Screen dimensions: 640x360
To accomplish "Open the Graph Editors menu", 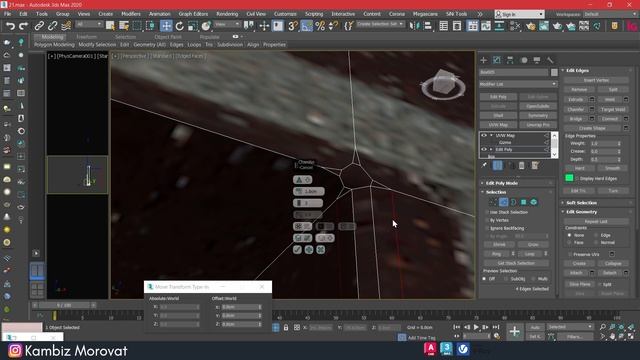I will click(193, 14).
